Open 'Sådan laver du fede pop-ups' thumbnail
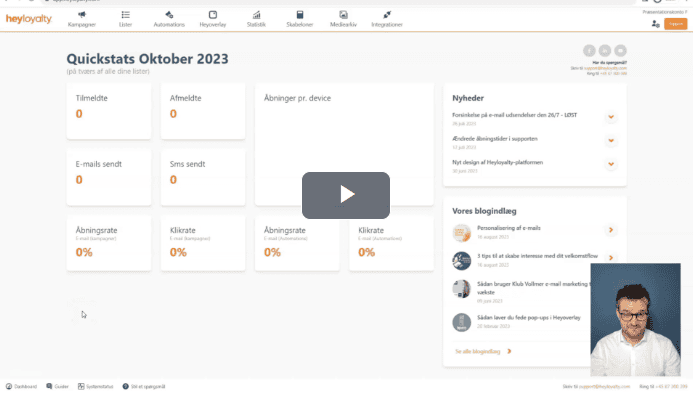The image size is (693, 394). [461, 322]
